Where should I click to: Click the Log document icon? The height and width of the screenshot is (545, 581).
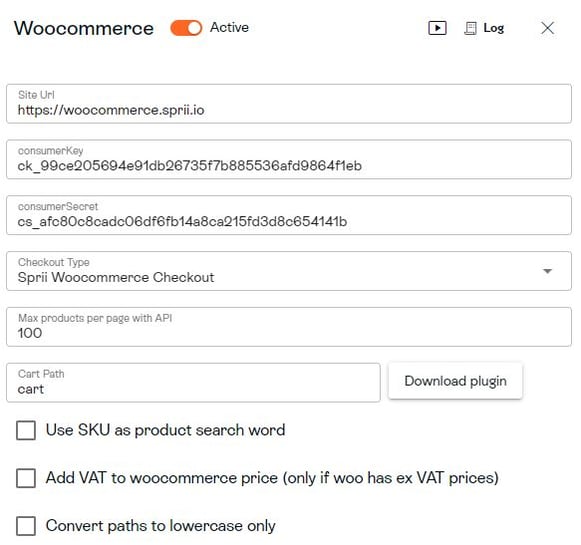(471, 29)
